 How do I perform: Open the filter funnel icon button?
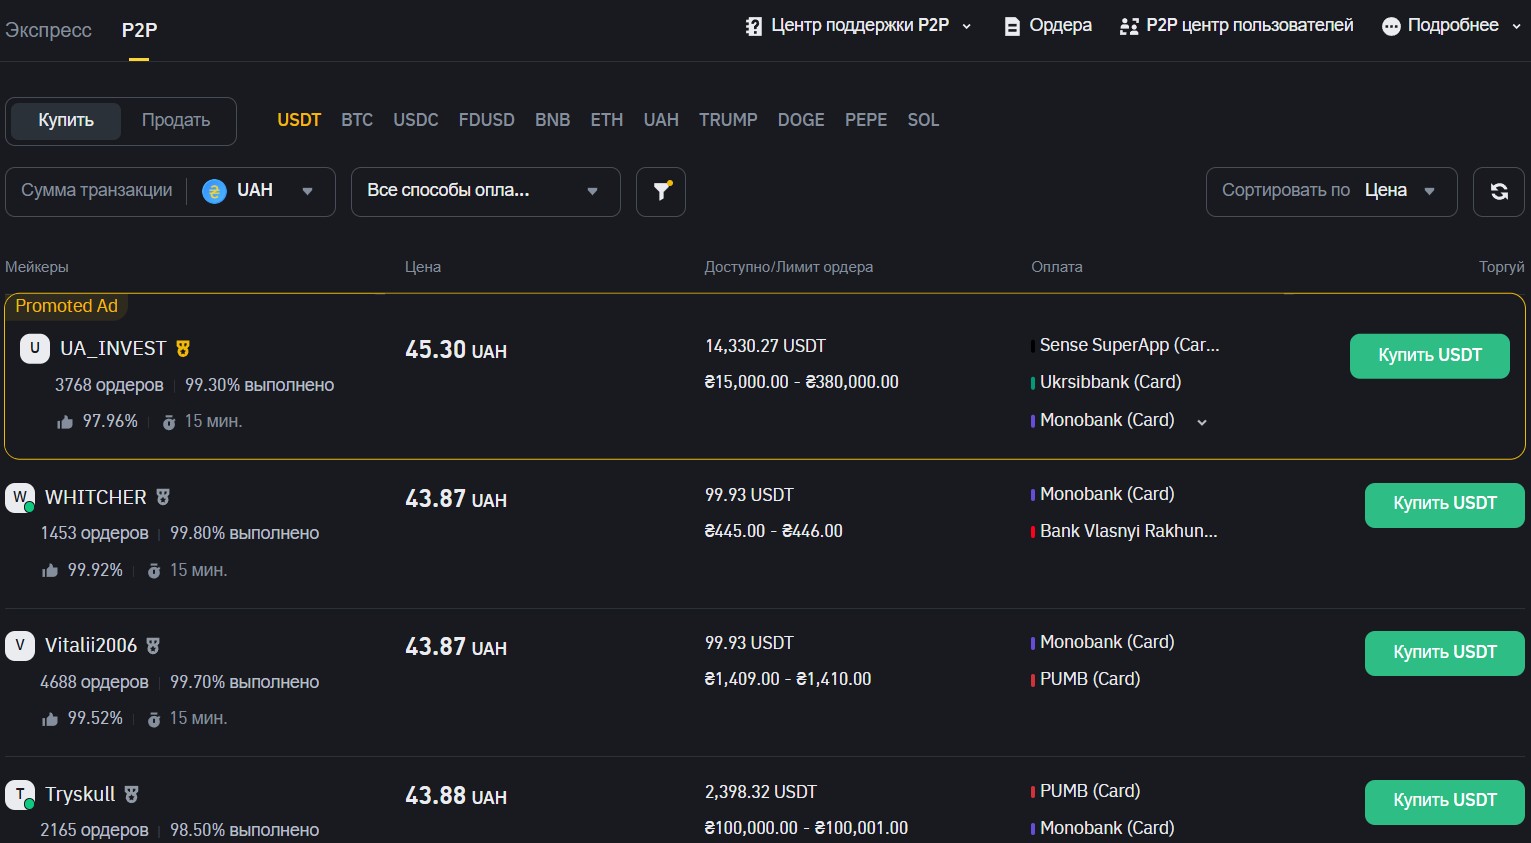click(x=661, y=191)
